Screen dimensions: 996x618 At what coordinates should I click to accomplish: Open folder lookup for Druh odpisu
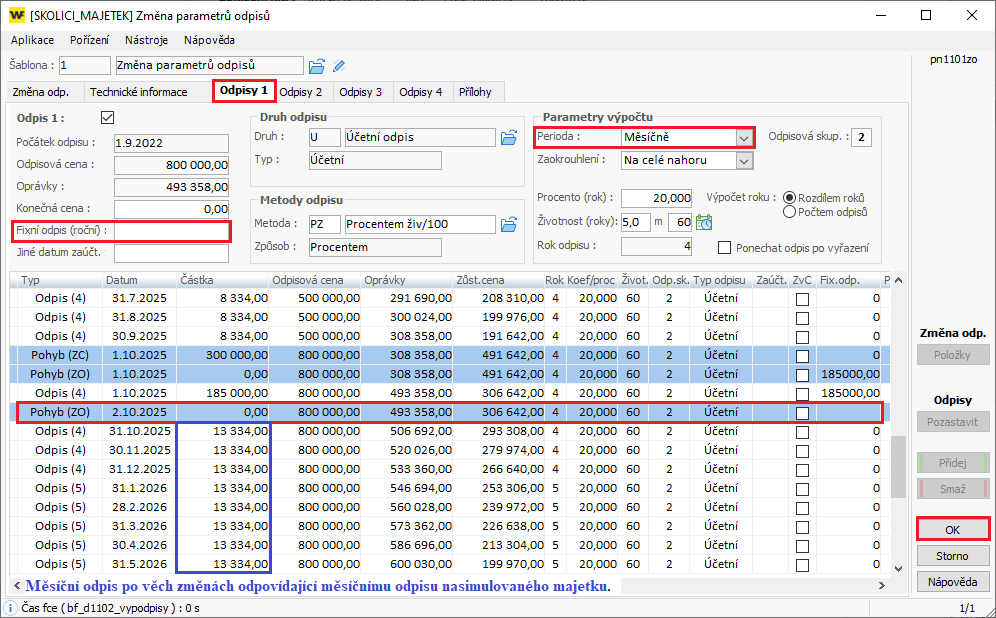tap(509, 137)
